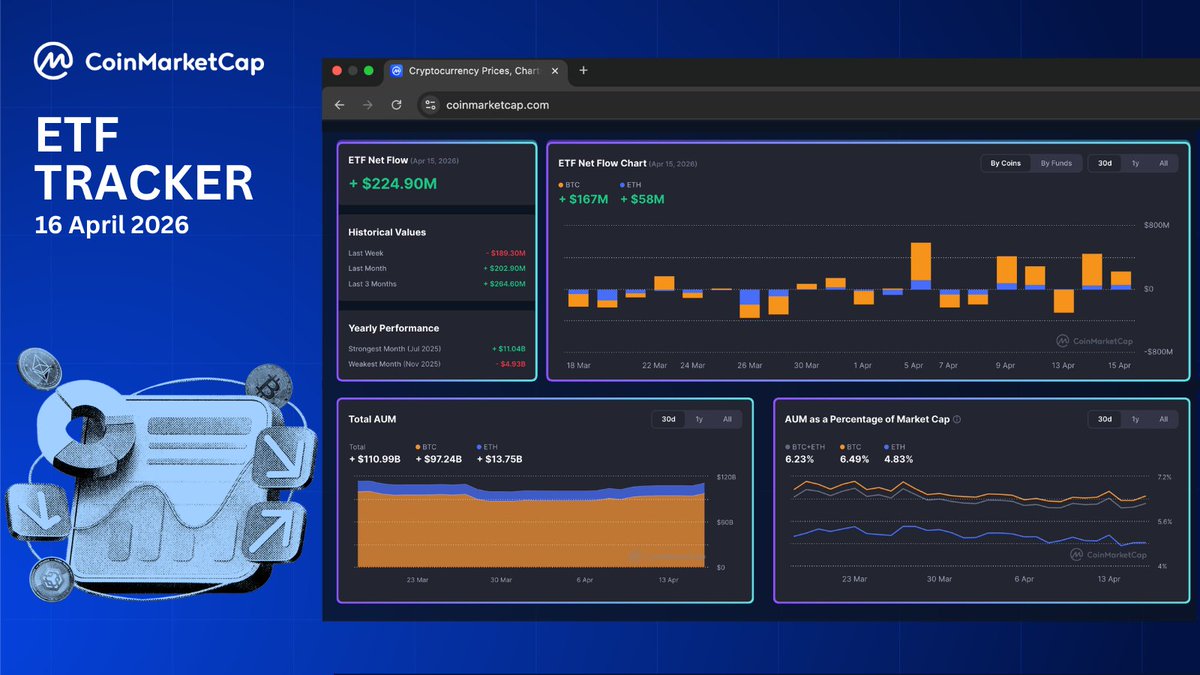
Task: Click the back navigation arrow in the browser
Action: click(340, 104)
